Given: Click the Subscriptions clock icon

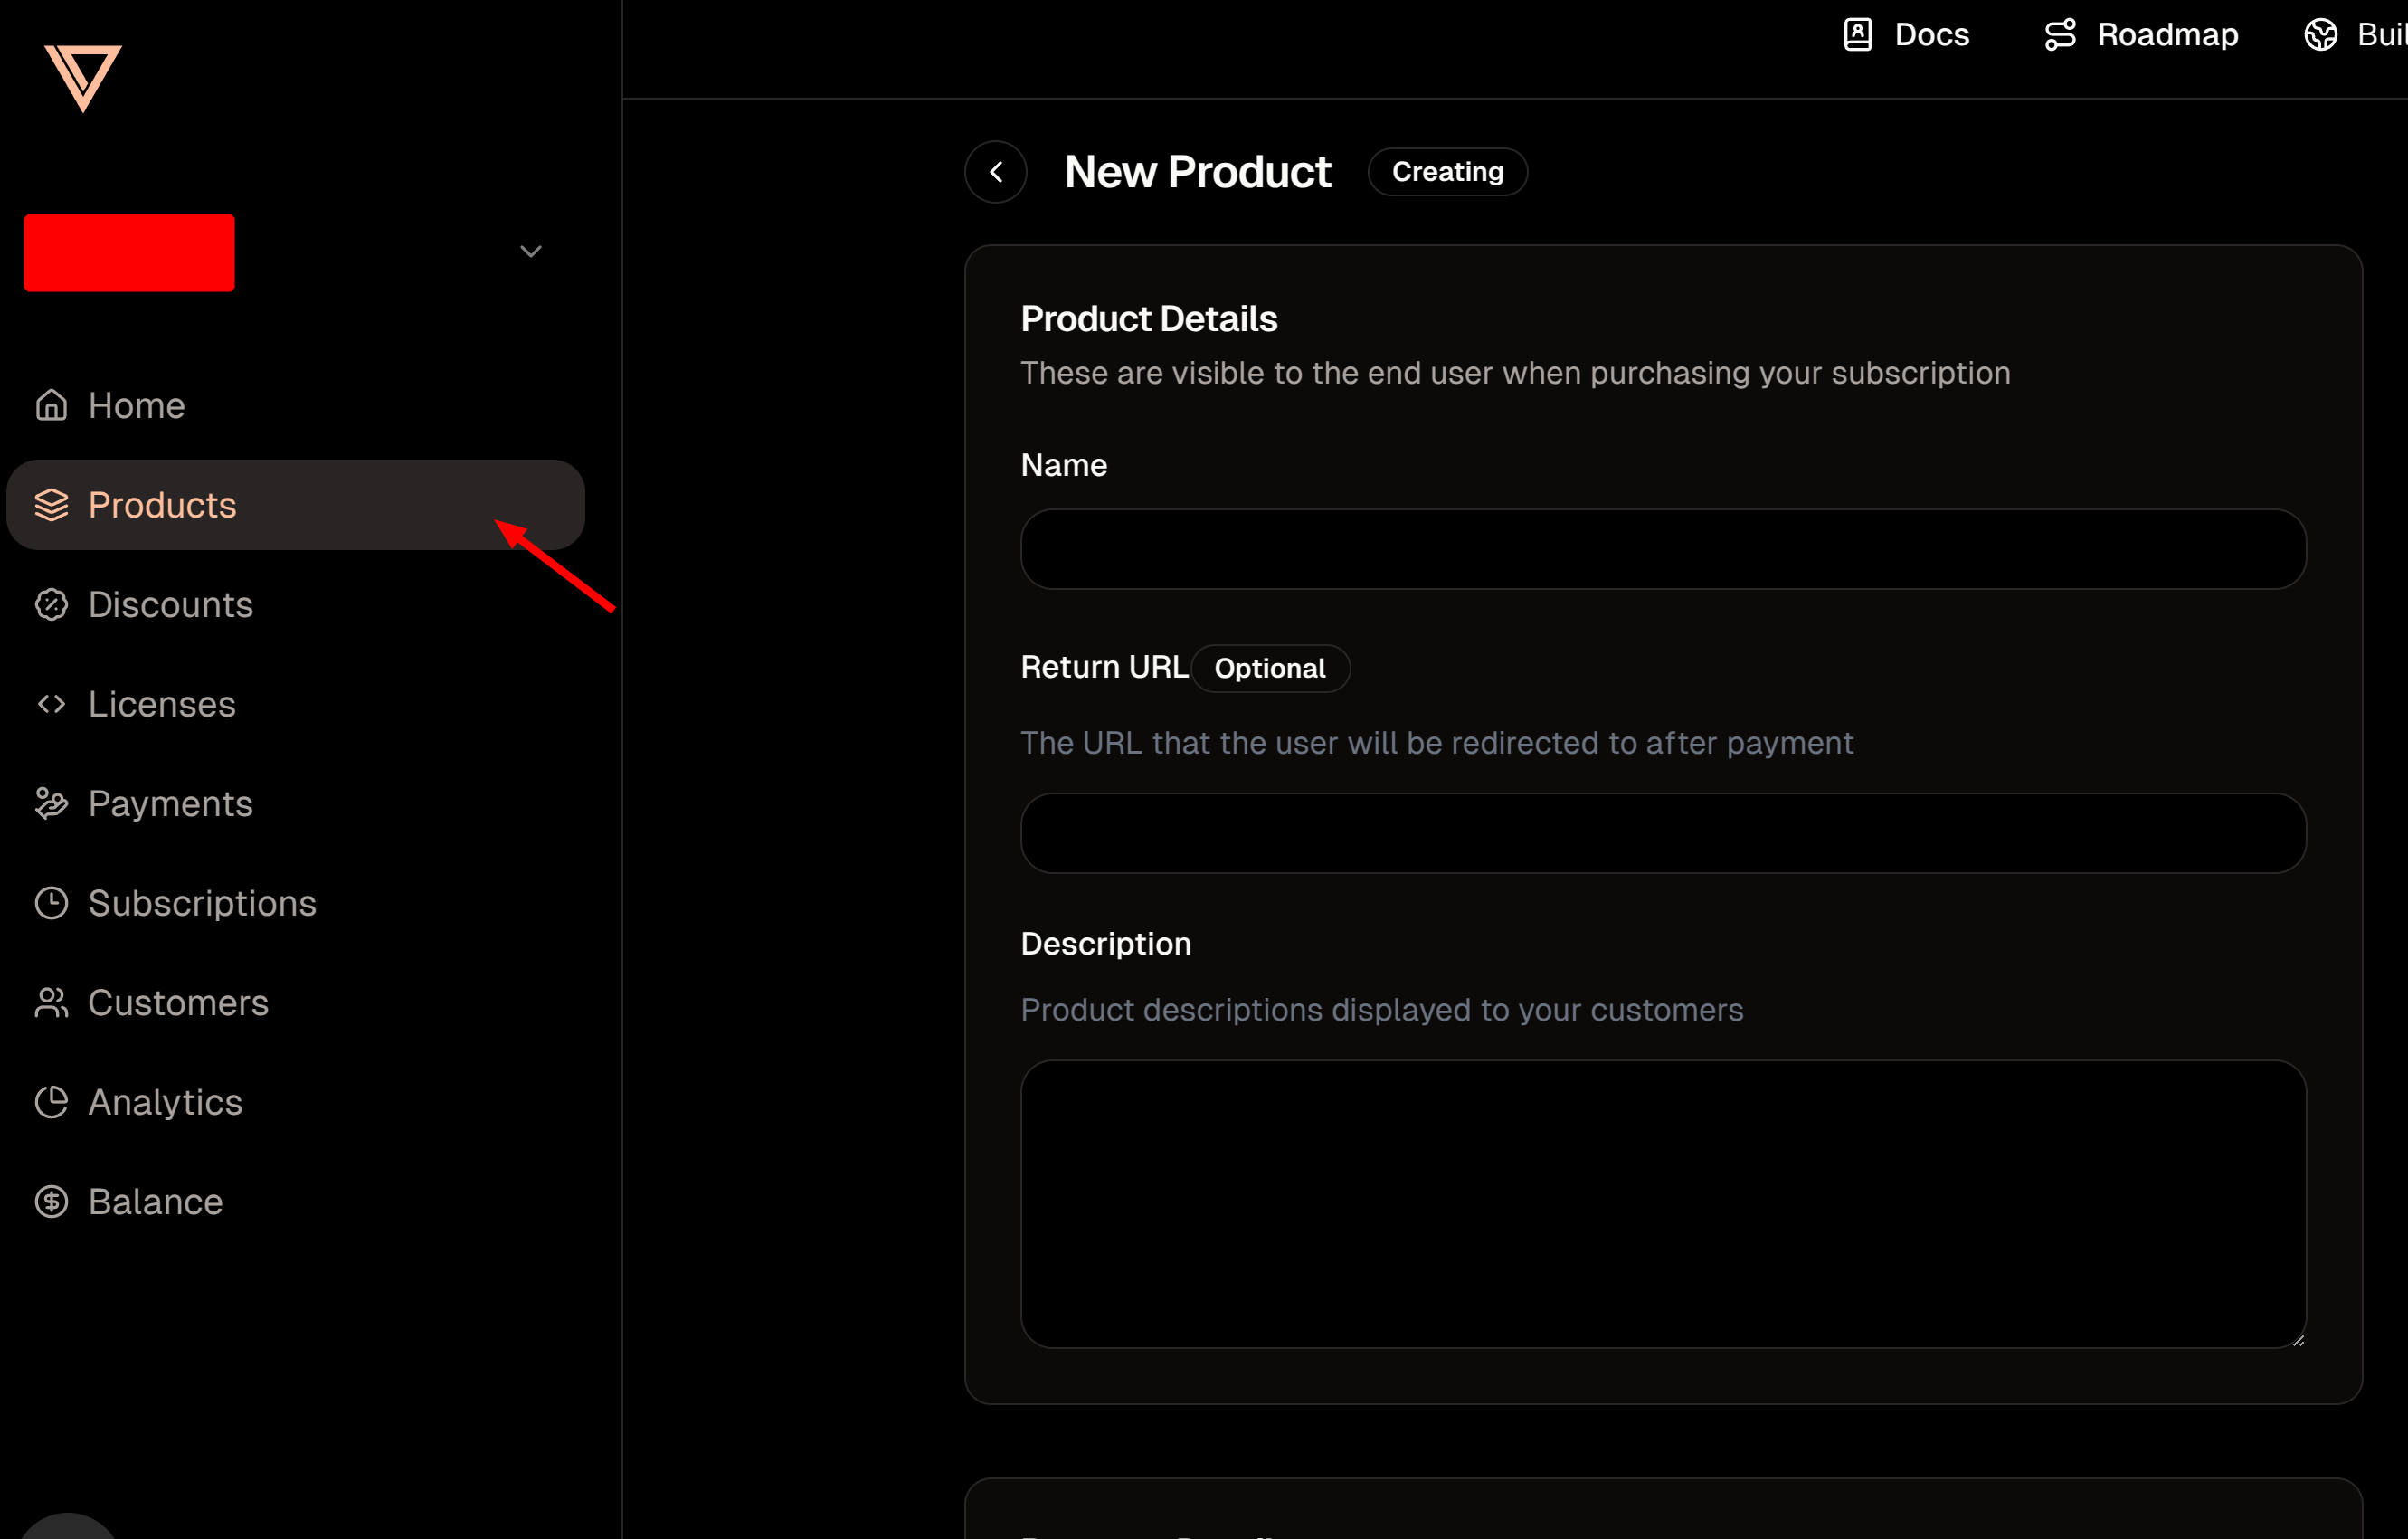Looking at the screenshot, I should click(x=51, y=903).
